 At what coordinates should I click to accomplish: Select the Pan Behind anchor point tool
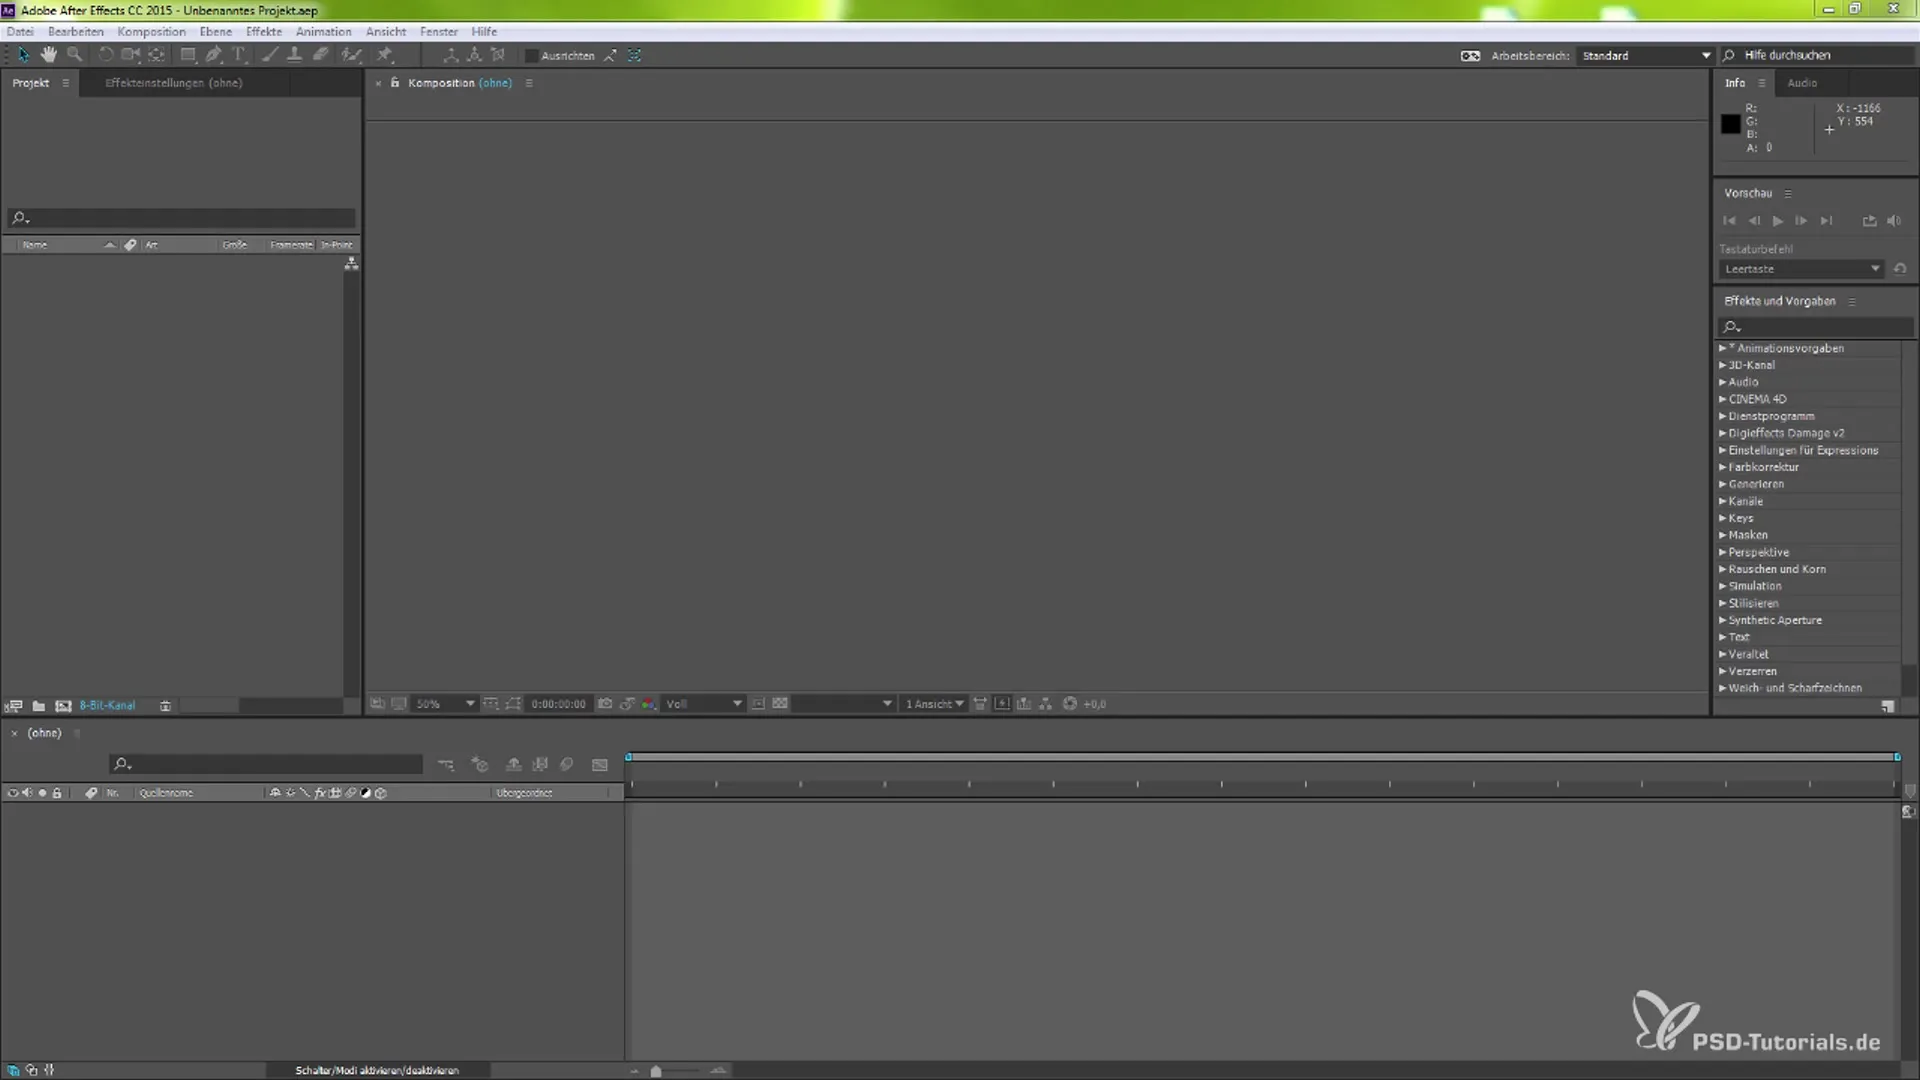point(157,55)
